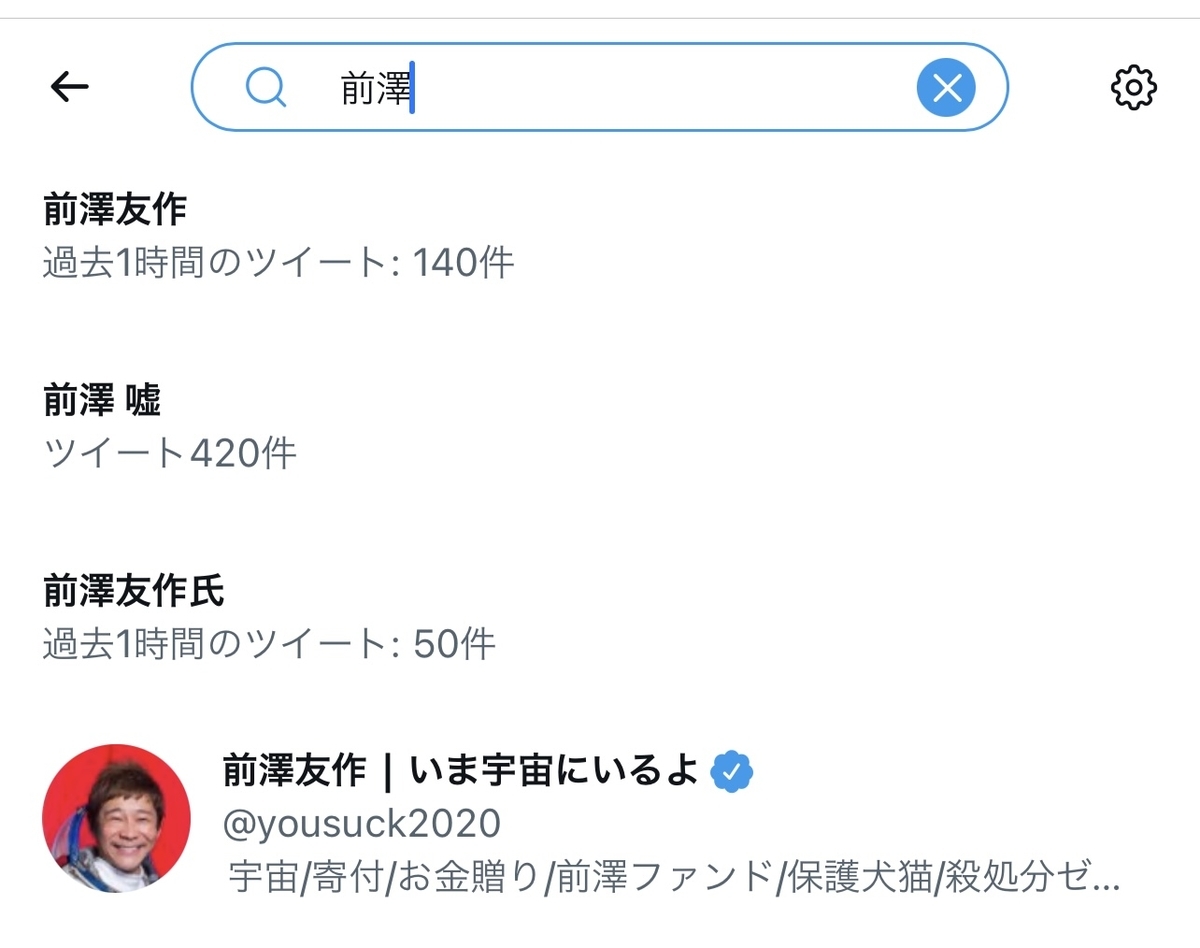
Task: Tap the blue X to clear search text
Action: click(x=945, y=88)
